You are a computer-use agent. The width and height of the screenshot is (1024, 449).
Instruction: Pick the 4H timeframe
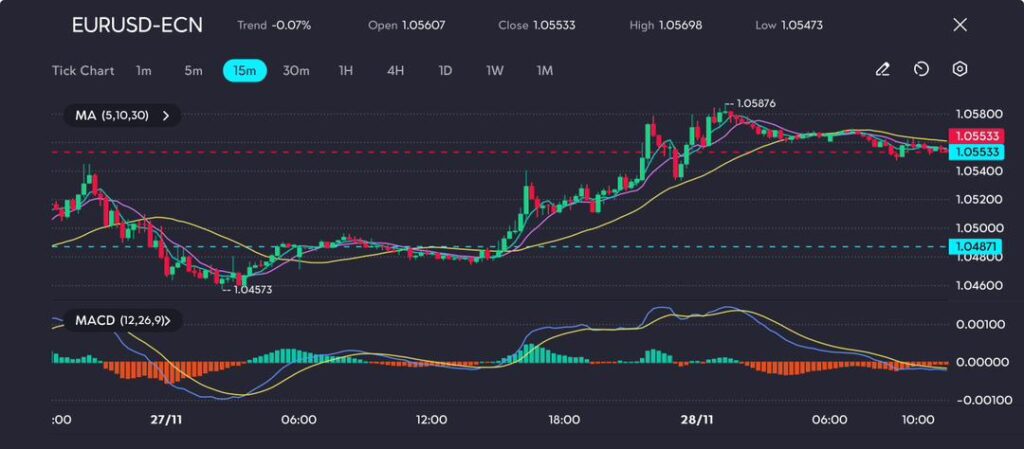coord(396,71)
